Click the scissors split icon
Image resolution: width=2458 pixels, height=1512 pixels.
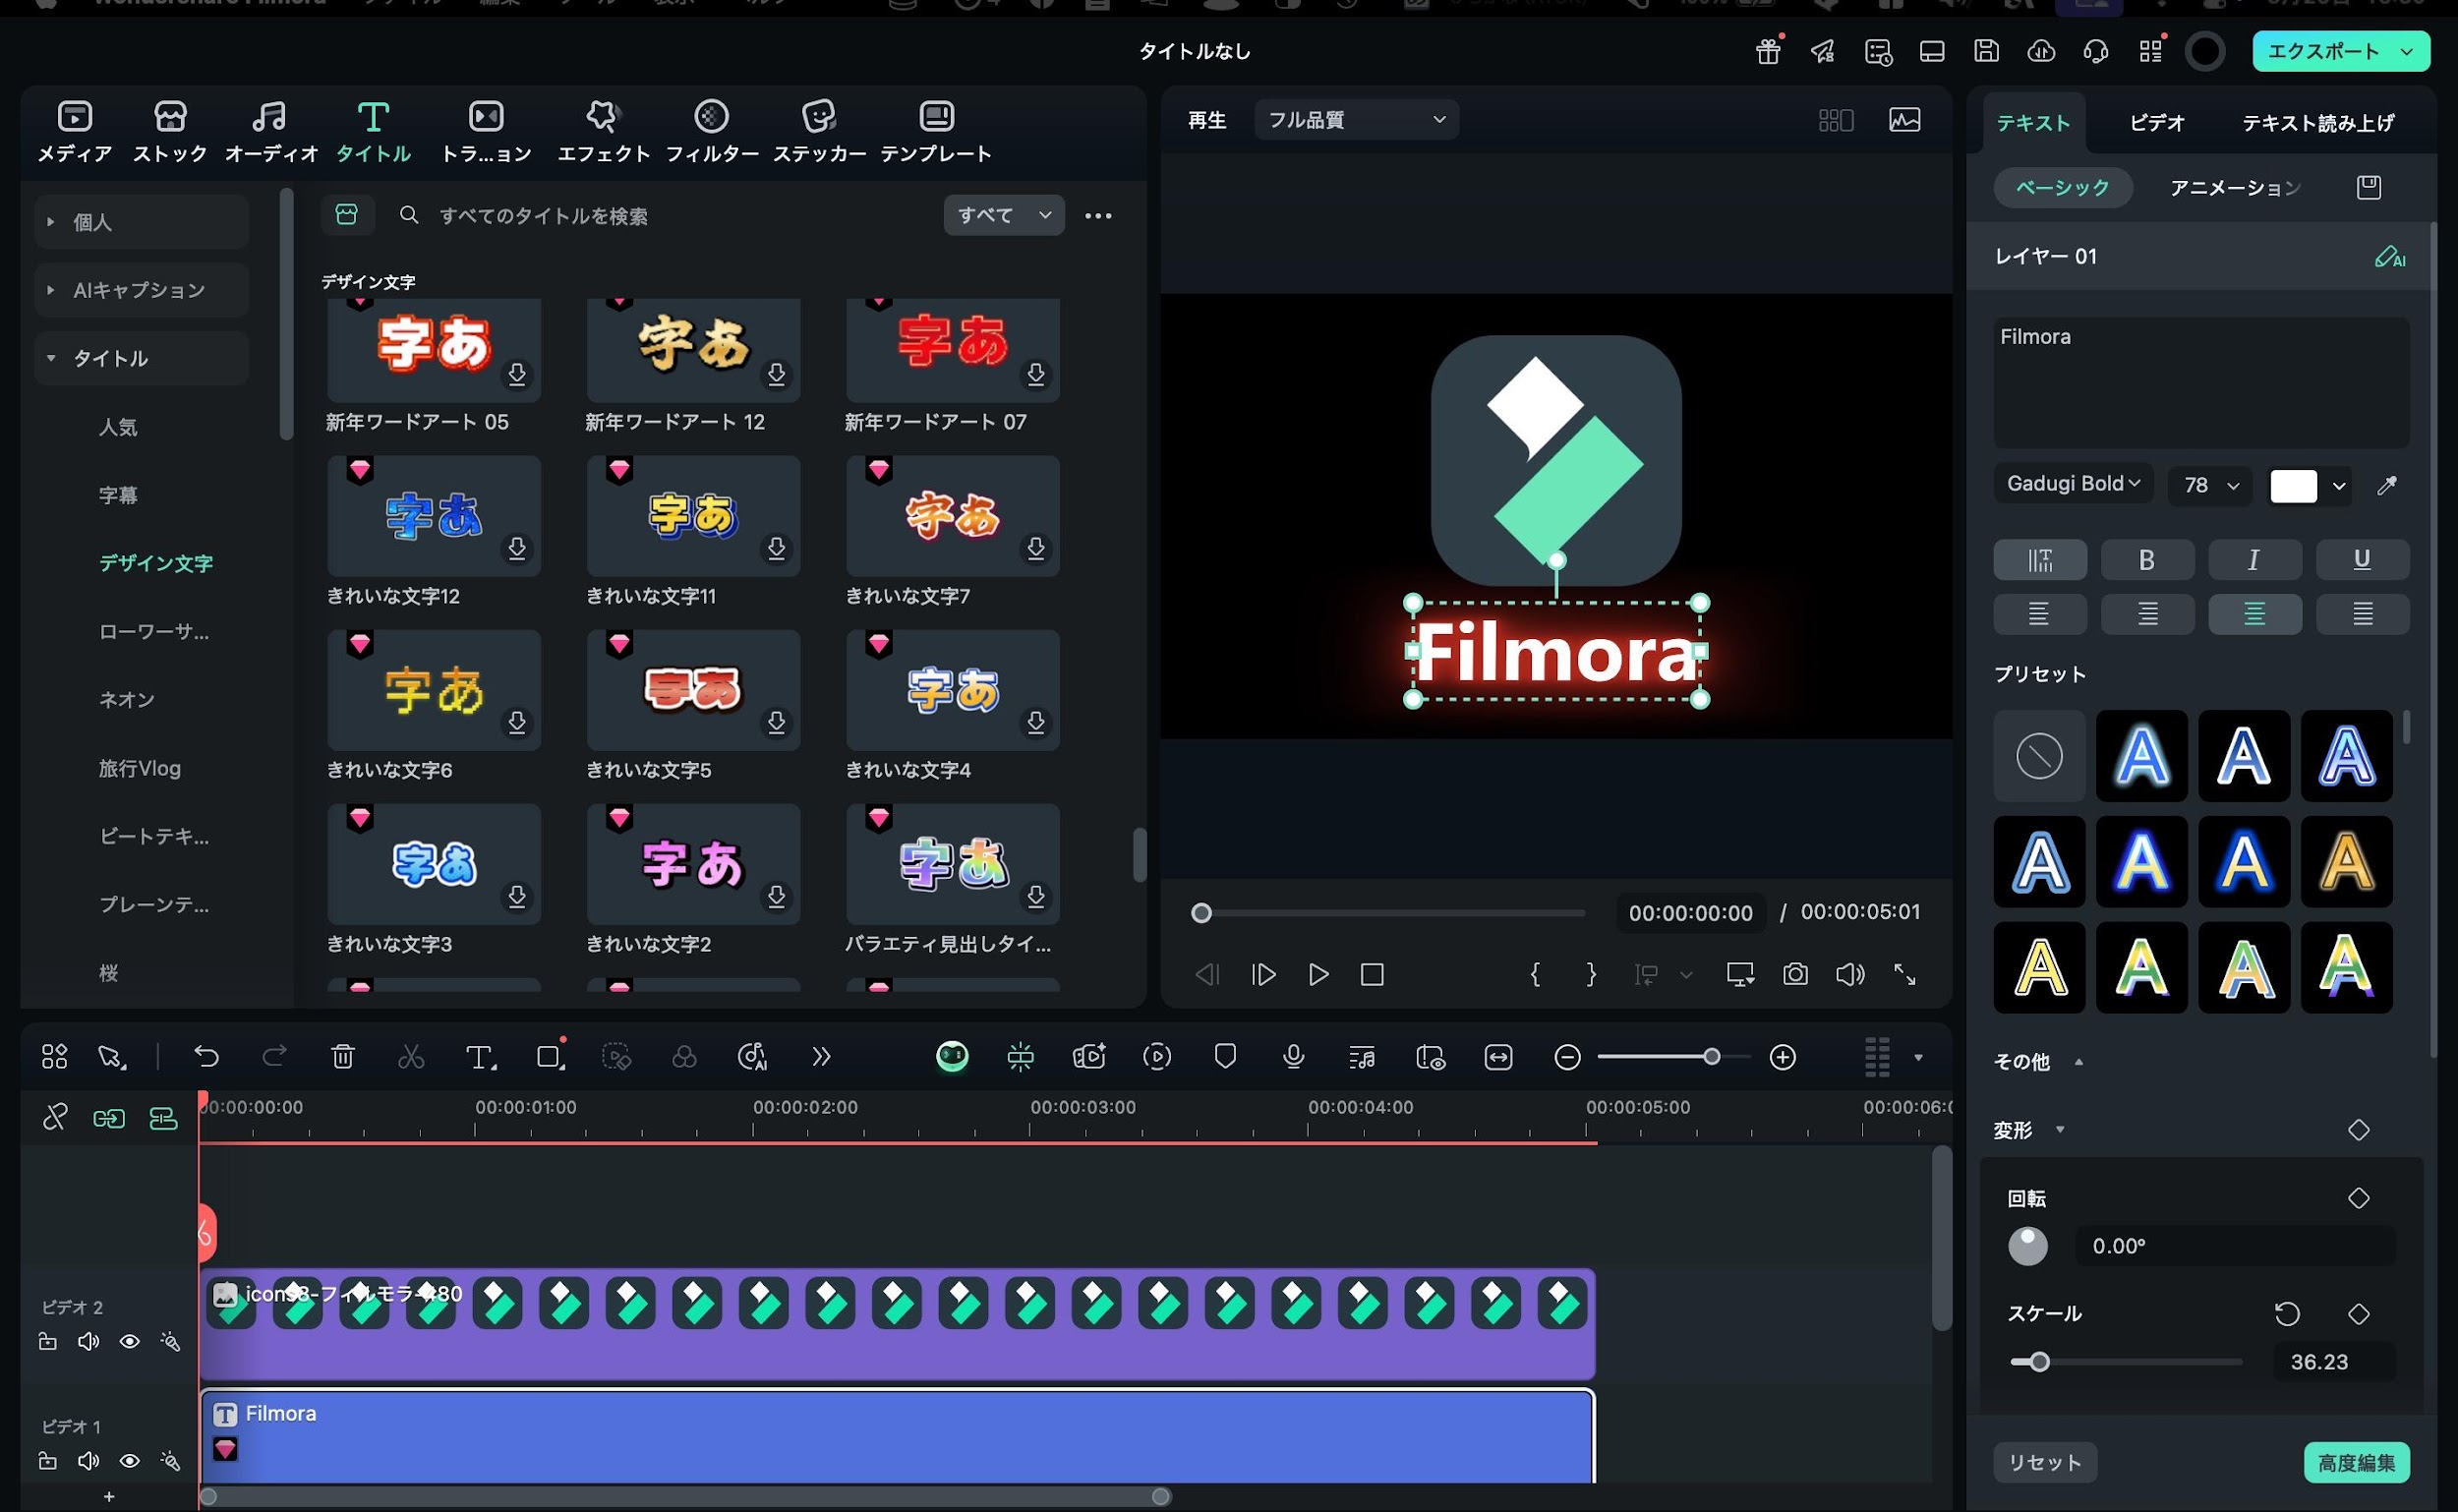click(x=411, y=1056)
